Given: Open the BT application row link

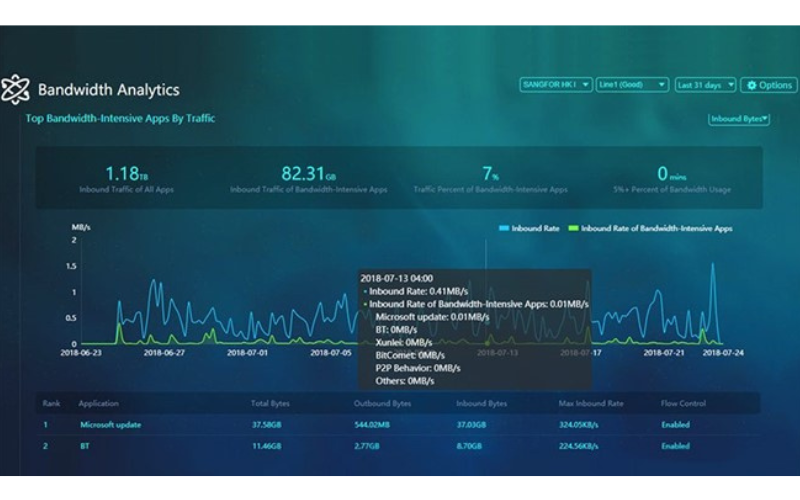Looking at the screenshot, I should (x=85, y=446).
